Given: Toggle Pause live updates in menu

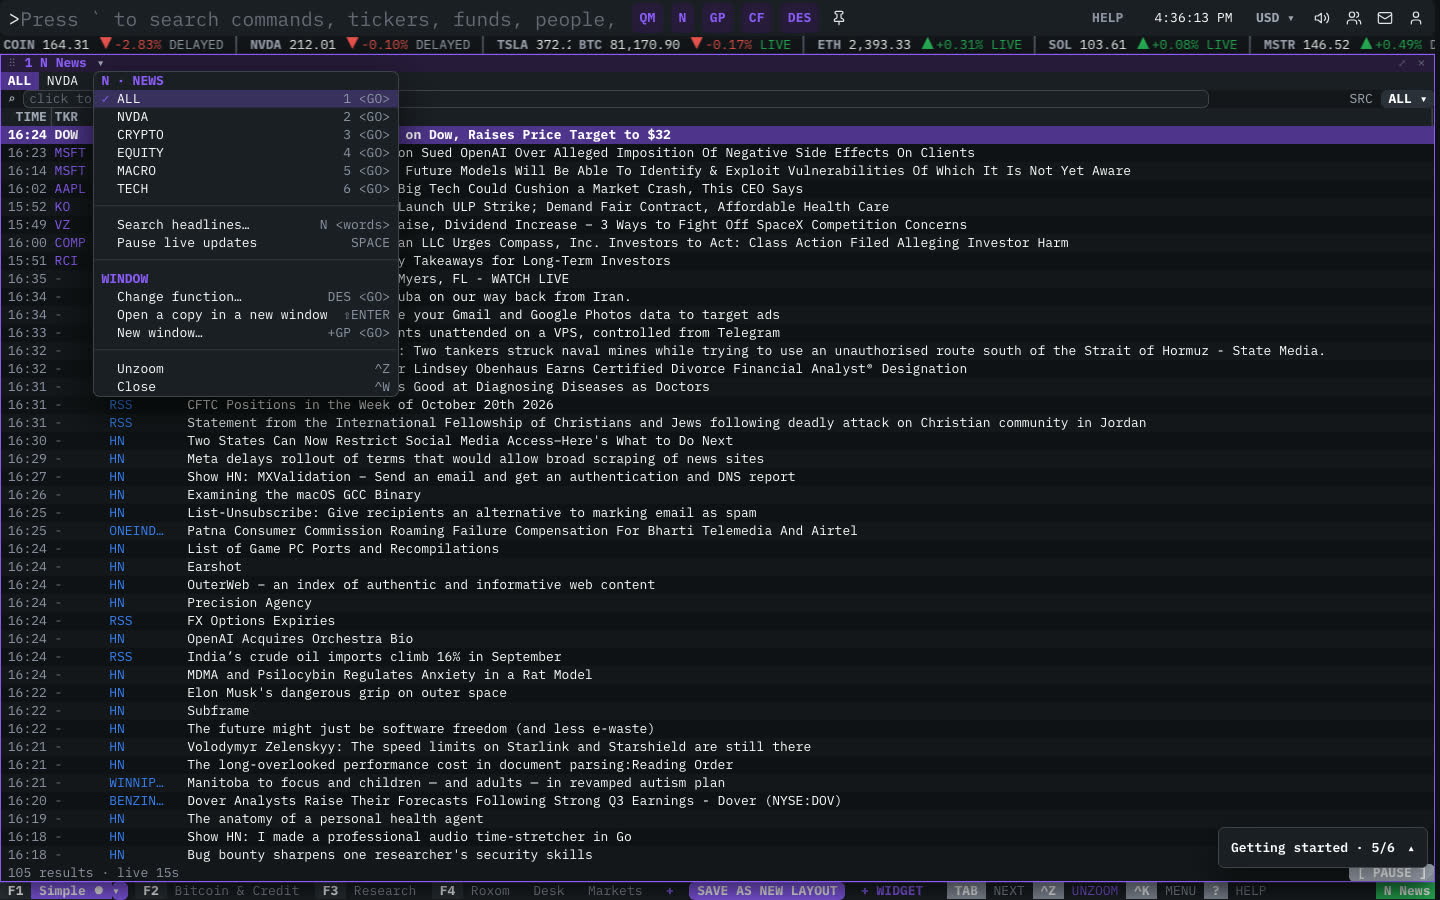Looking at the screenshot, I should [246, 243].
